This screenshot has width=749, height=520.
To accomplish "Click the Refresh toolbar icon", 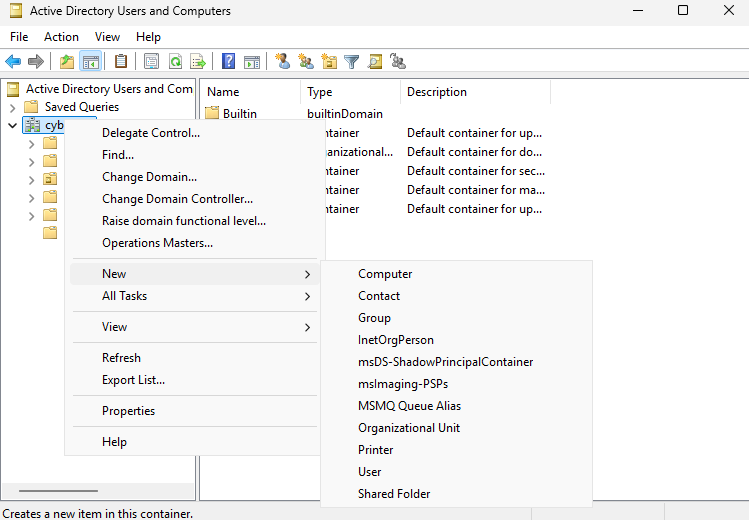I will pos(175,61).
